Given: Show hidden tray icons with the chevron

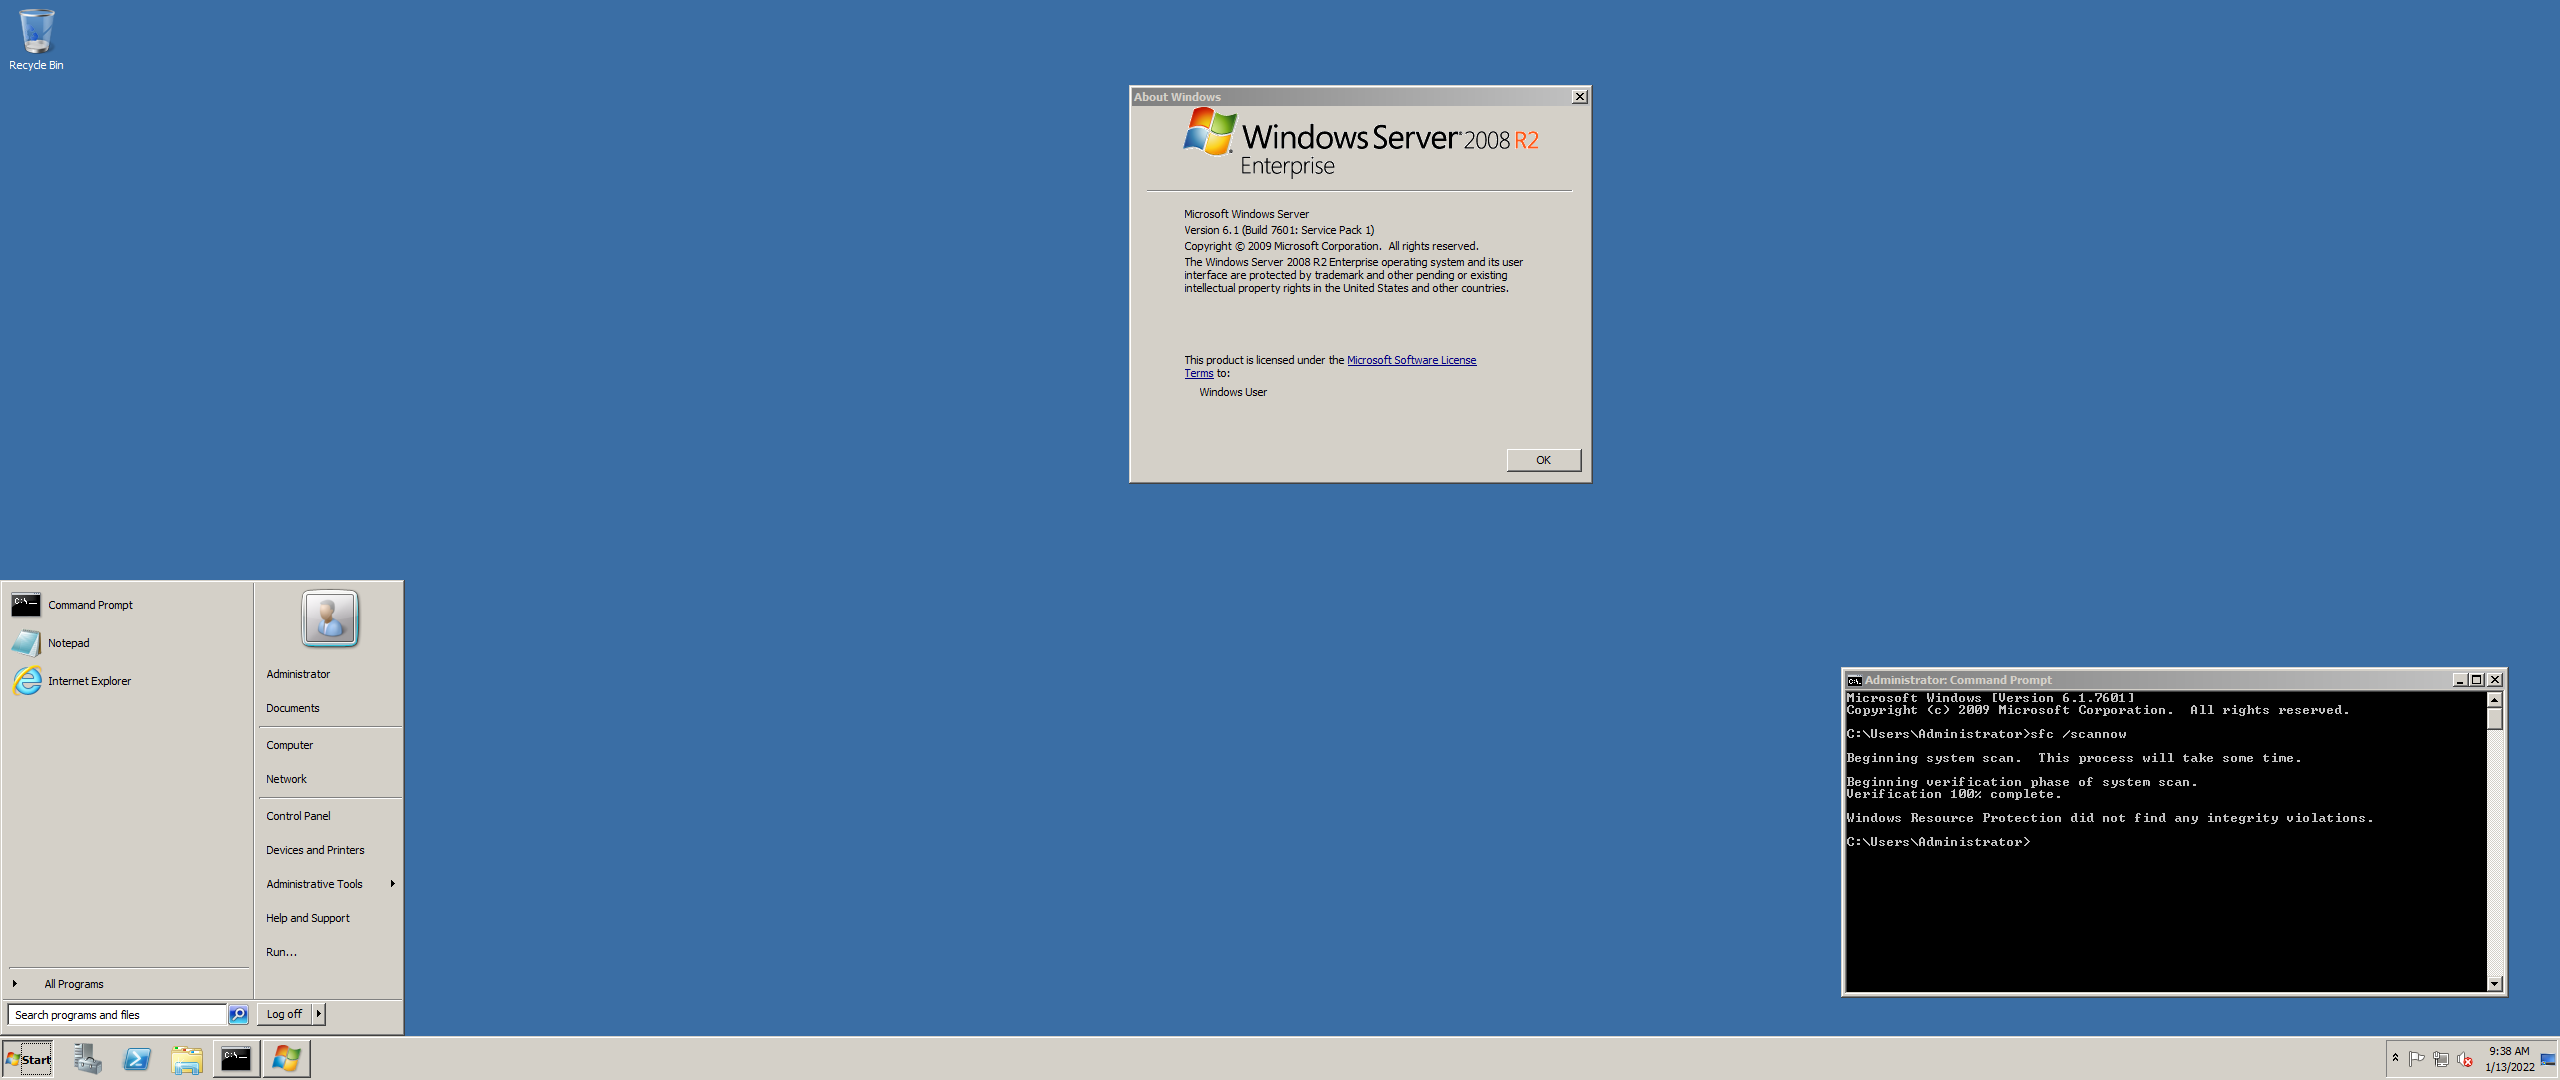Looking at the screenshot, I should pos(2395,1058).
